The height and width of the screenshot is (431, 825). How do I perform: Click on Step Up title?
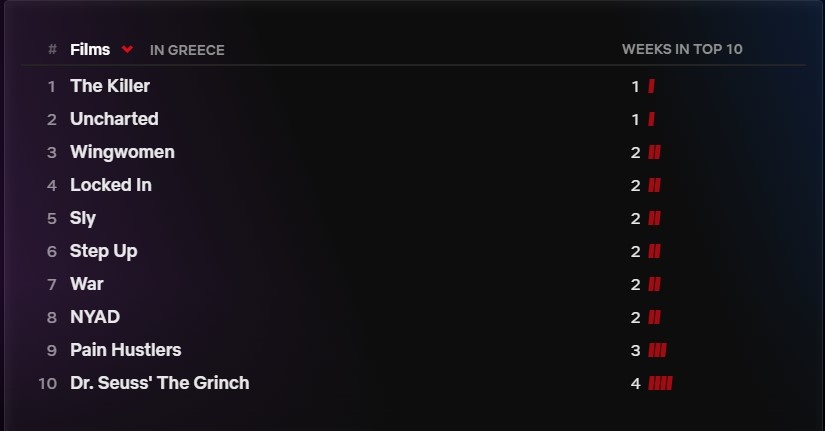pos(104,251)
